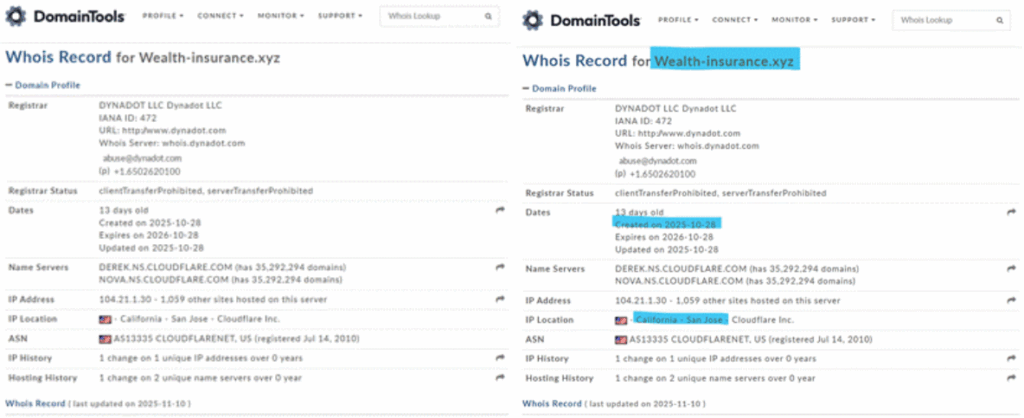Collapse Domain Profile section in left page

43,85
